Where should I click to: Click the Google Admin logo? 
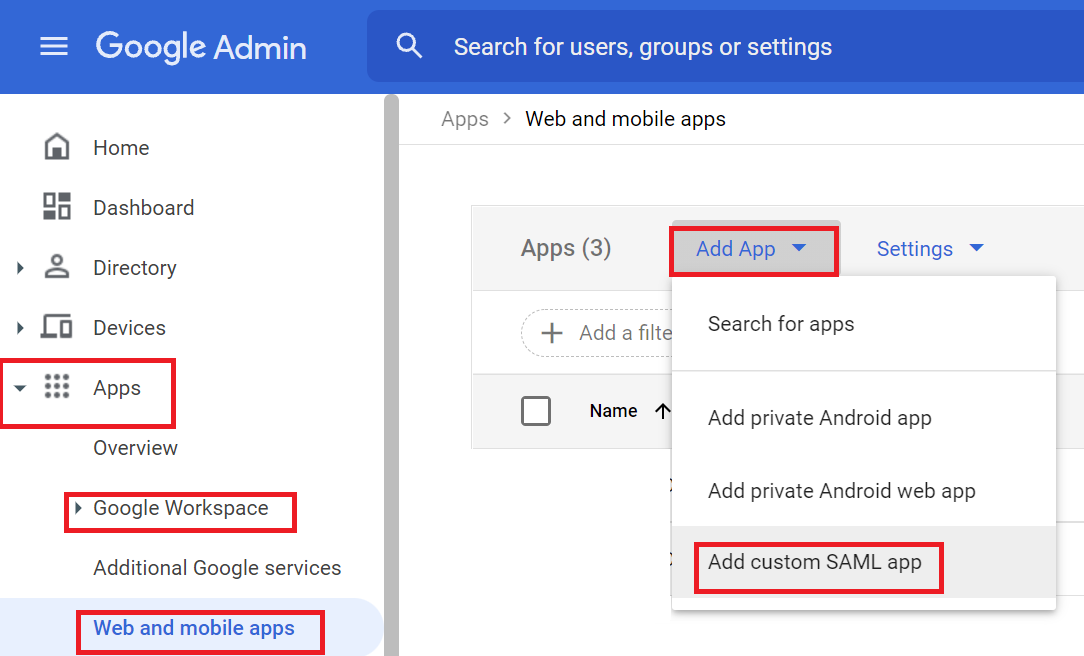[x=200, y=47]
